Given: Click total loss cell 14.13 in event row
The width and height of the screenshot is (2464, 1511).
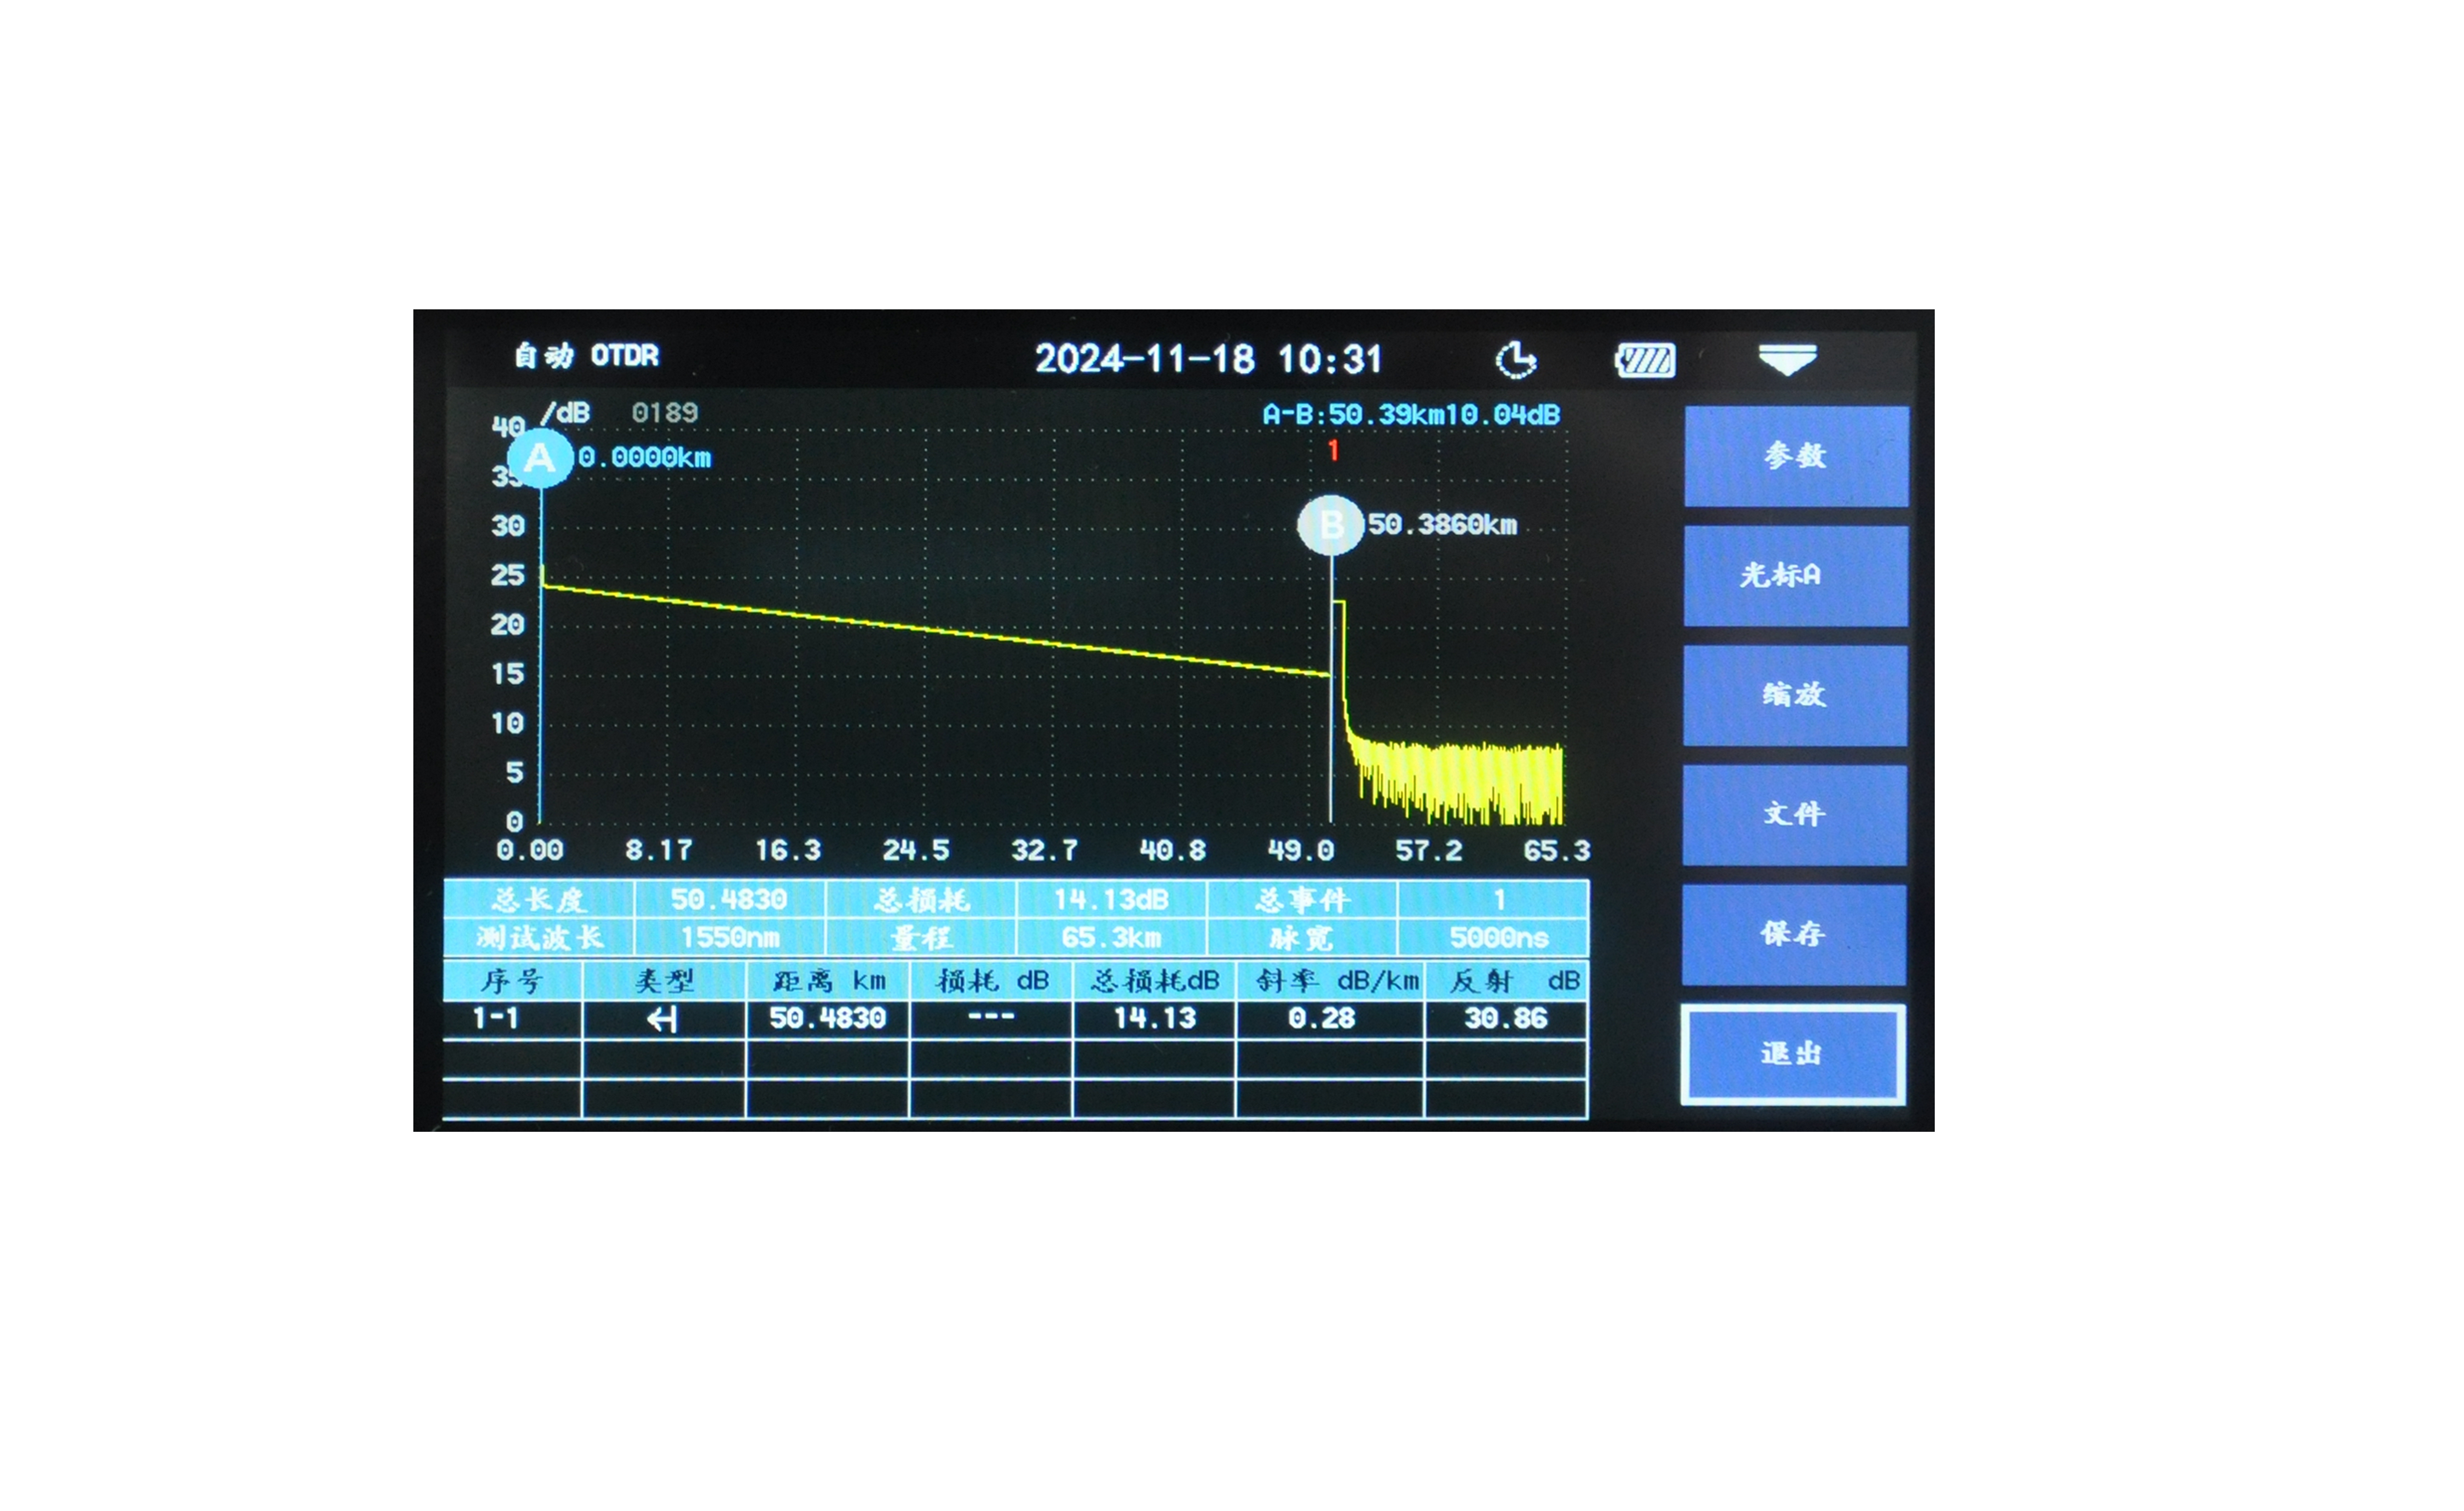Looking at the screenshot, I should [x=1155, y=1018].
